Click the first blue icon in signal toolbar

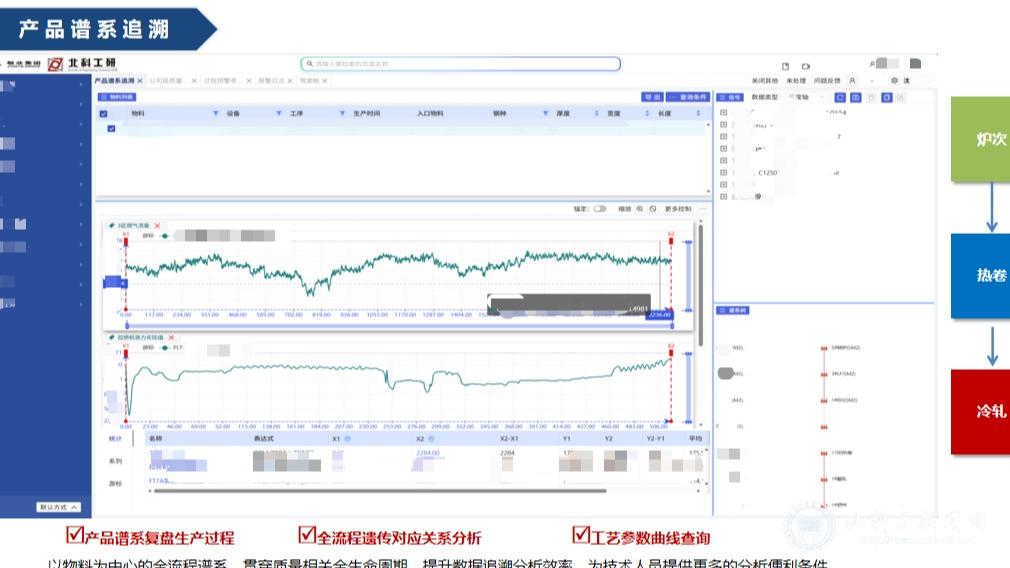coord(840,97)
